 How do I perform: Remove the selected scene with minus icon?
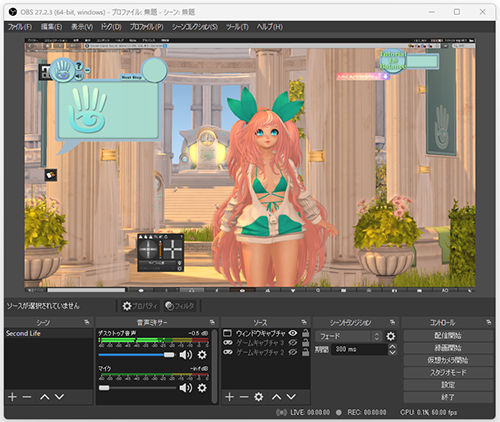pos(27,397)
